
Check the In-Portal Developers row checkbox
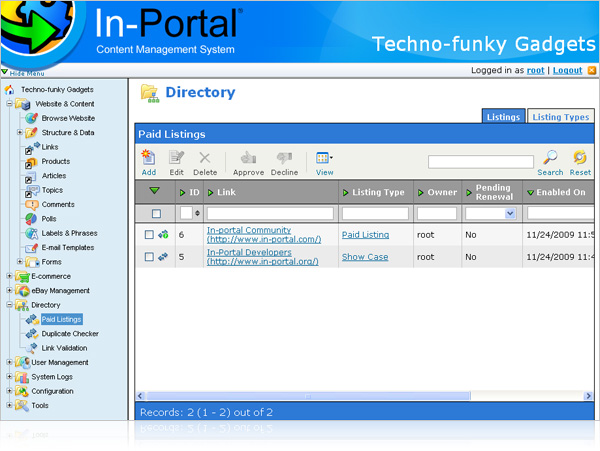(149, 257)
